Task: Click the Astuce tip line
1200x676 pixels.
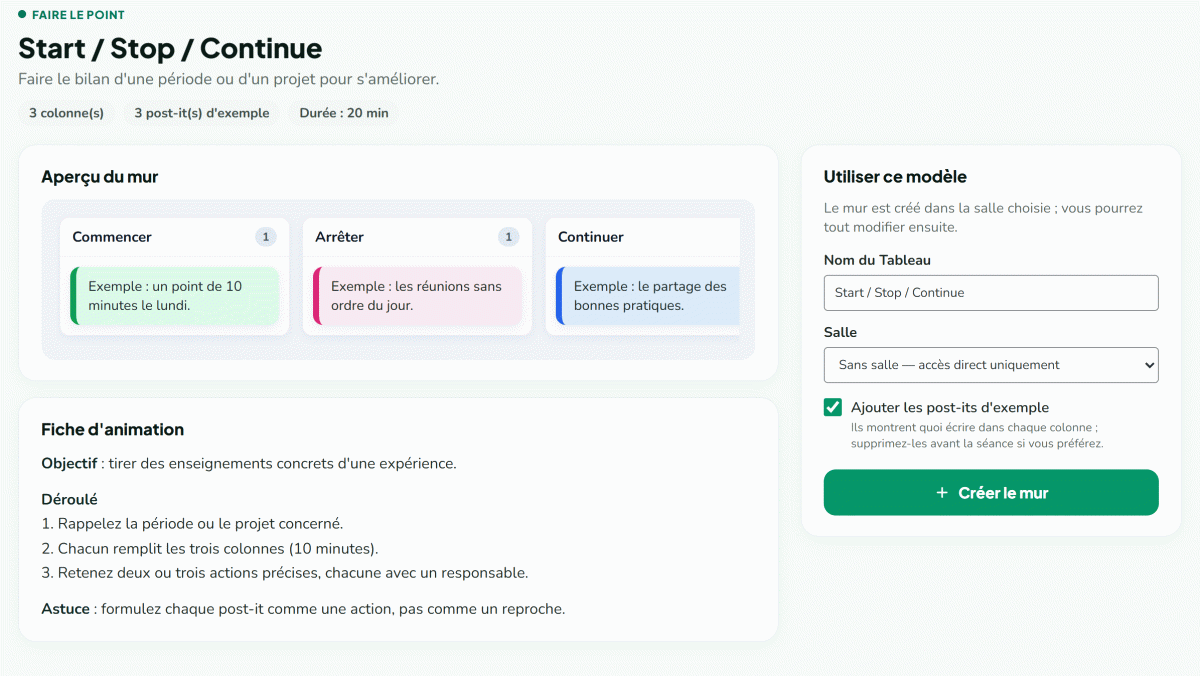Action: 303,608
